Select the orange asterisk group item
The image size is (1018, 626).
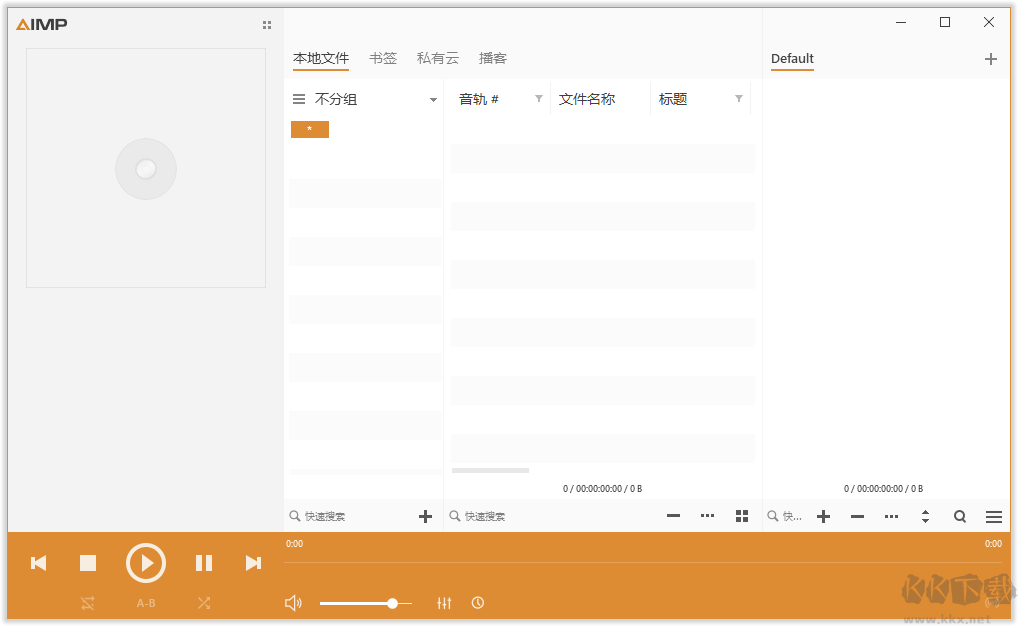310,129
